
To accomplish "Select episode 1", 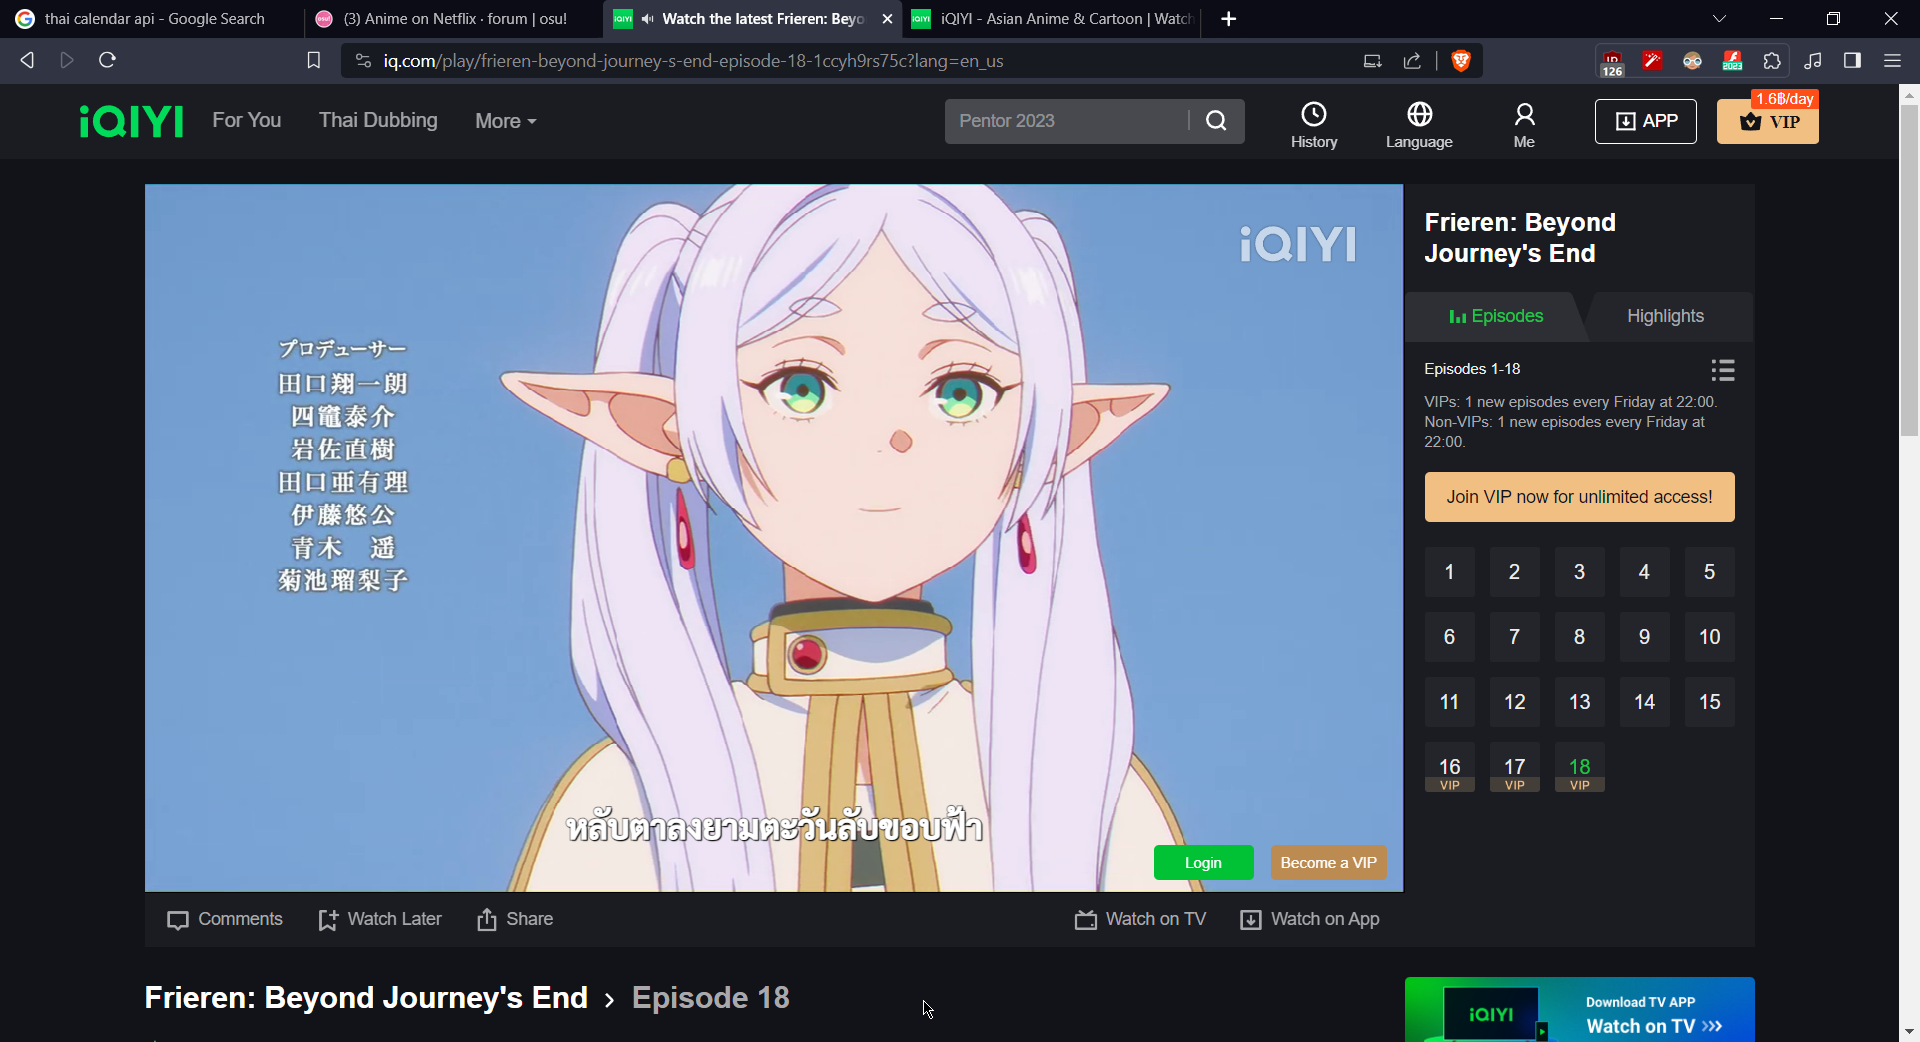I will point(1449,572).
